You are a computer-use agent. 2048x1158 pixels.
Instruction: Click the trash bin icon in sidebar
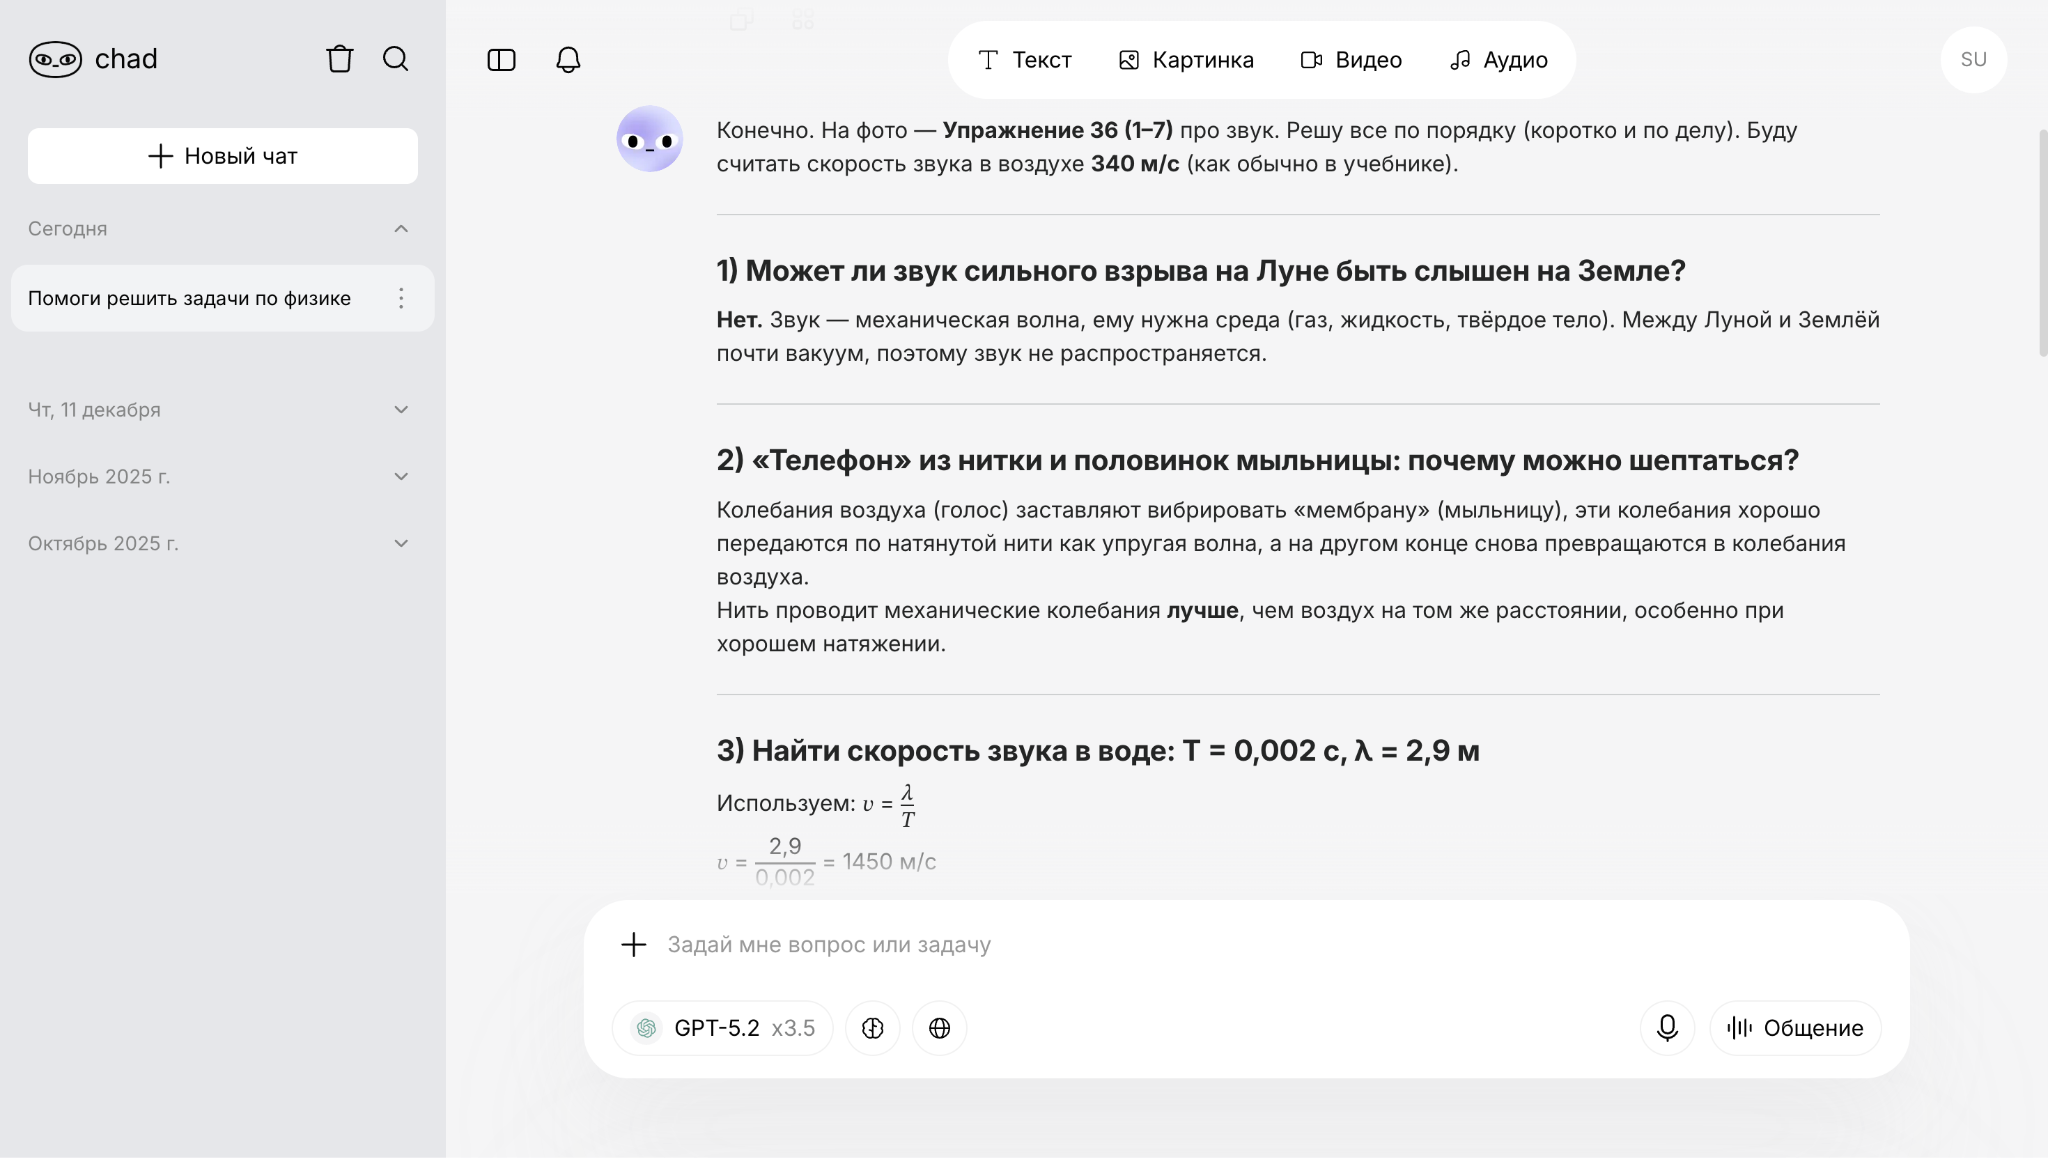coord(339,59)
